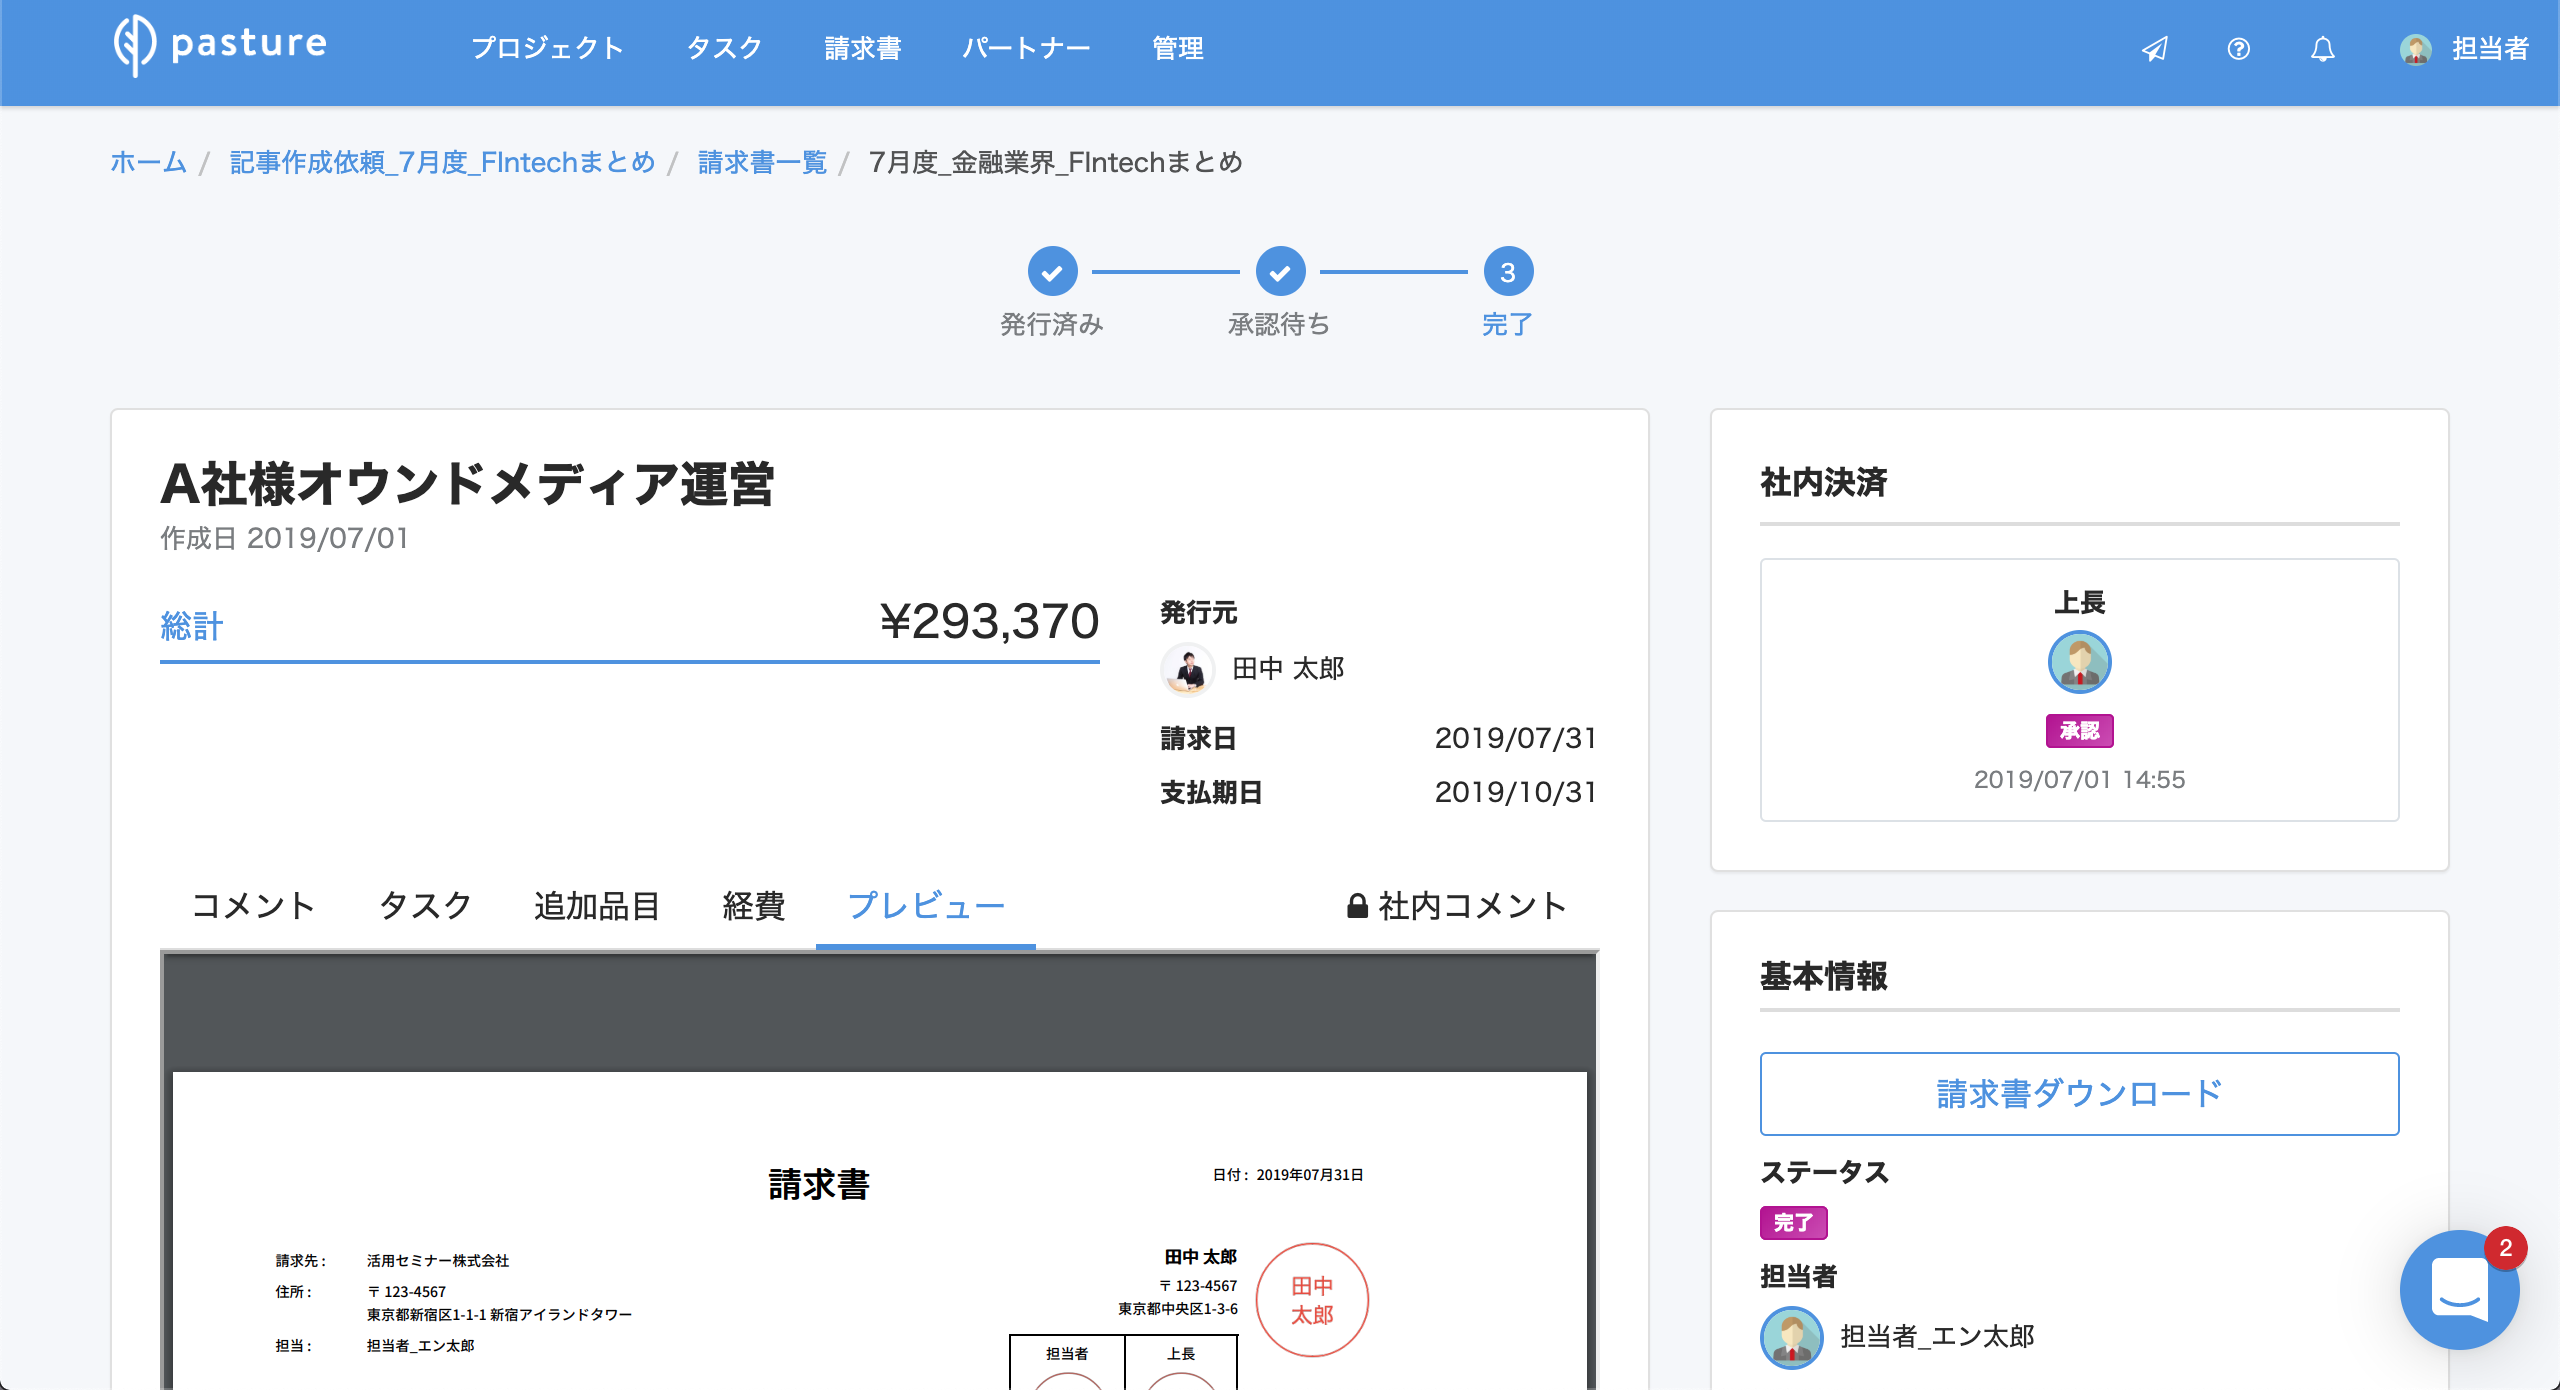This screenshot has height=1390, width=2560.
Task: Open the help question mark icon
Action: coord(2239,49)
